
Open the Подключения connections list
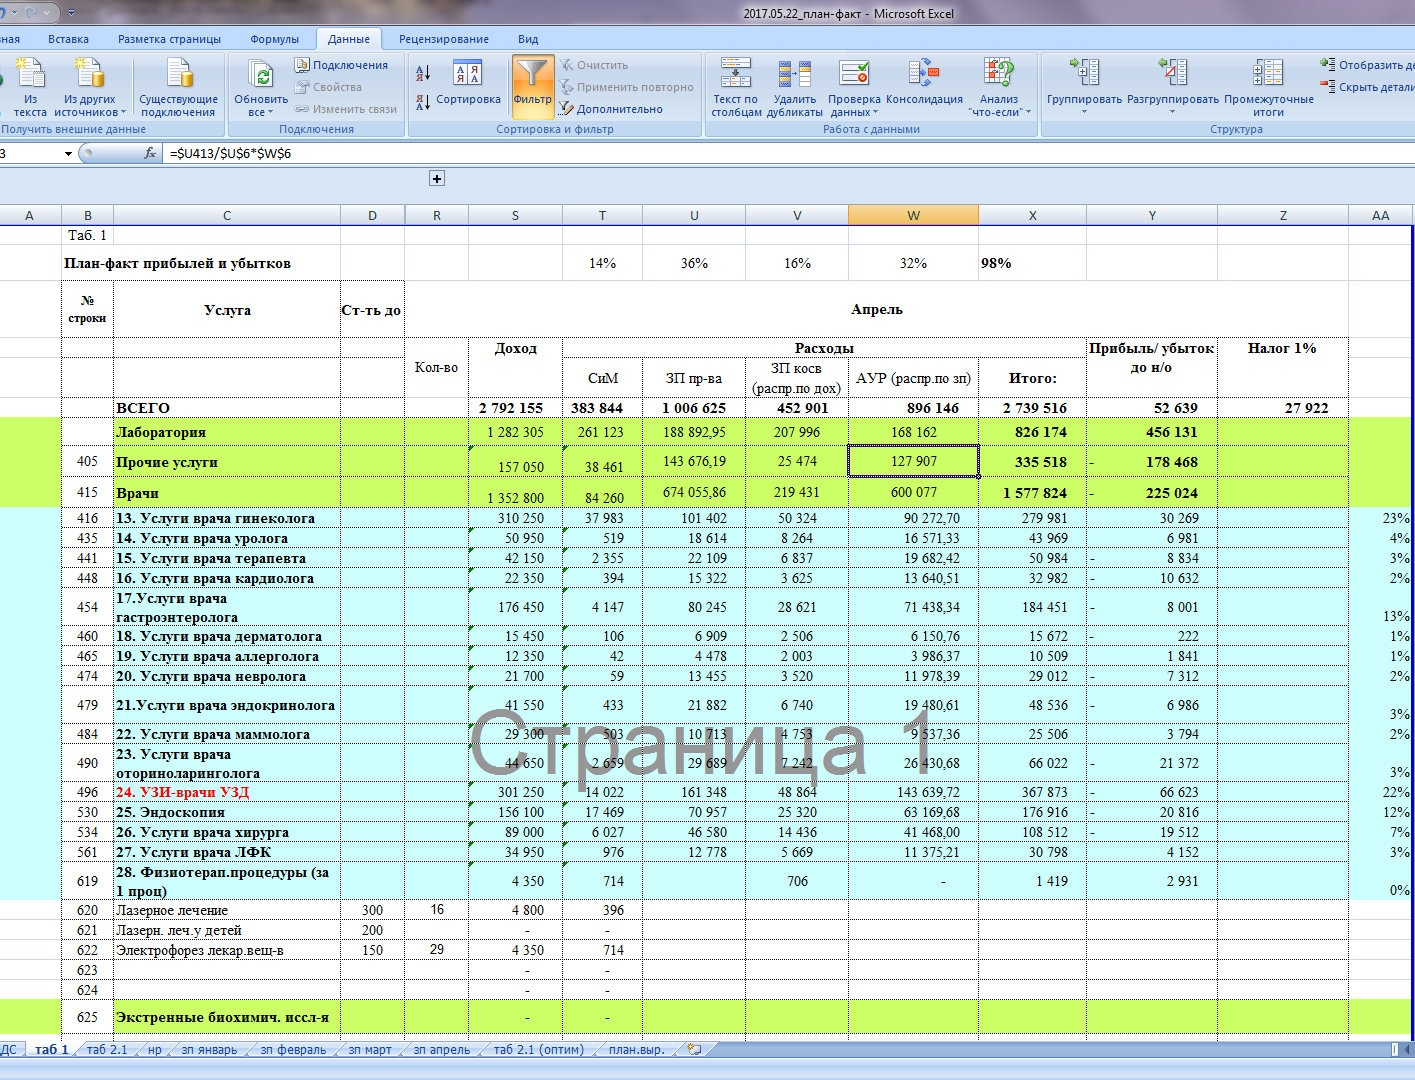click(x=341, y=65)
